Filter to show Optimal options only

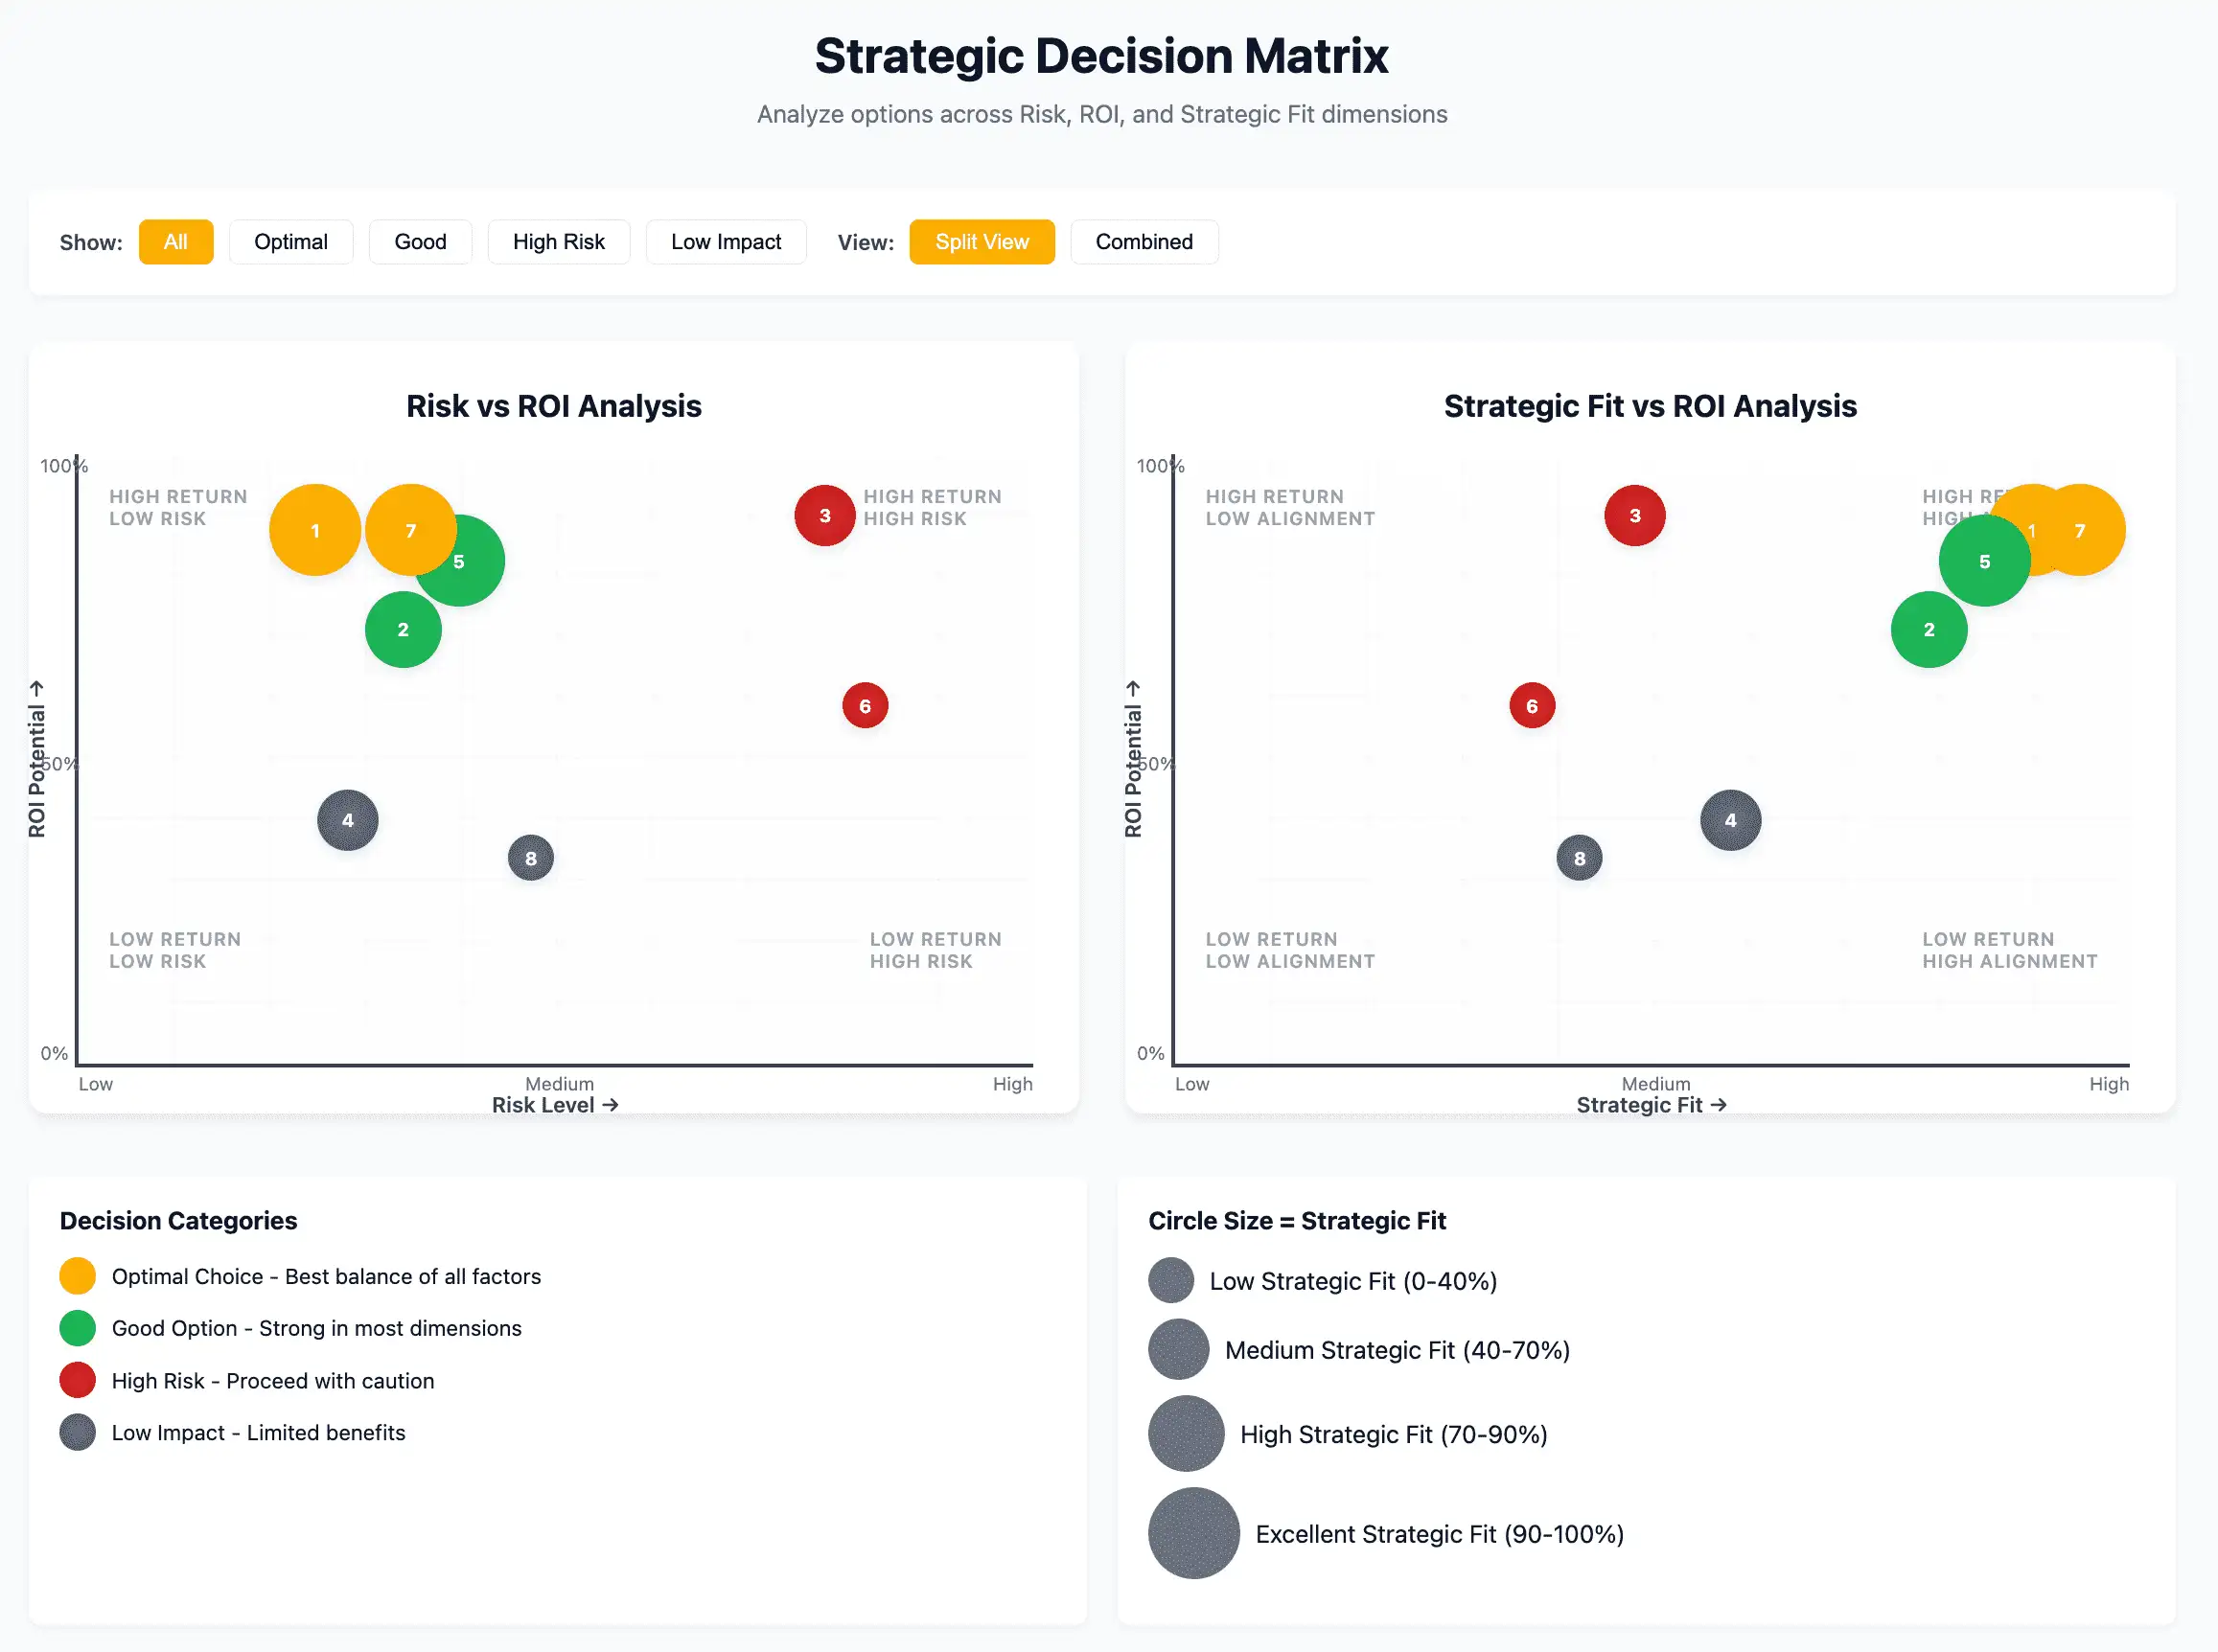click(x=290, y=242)
